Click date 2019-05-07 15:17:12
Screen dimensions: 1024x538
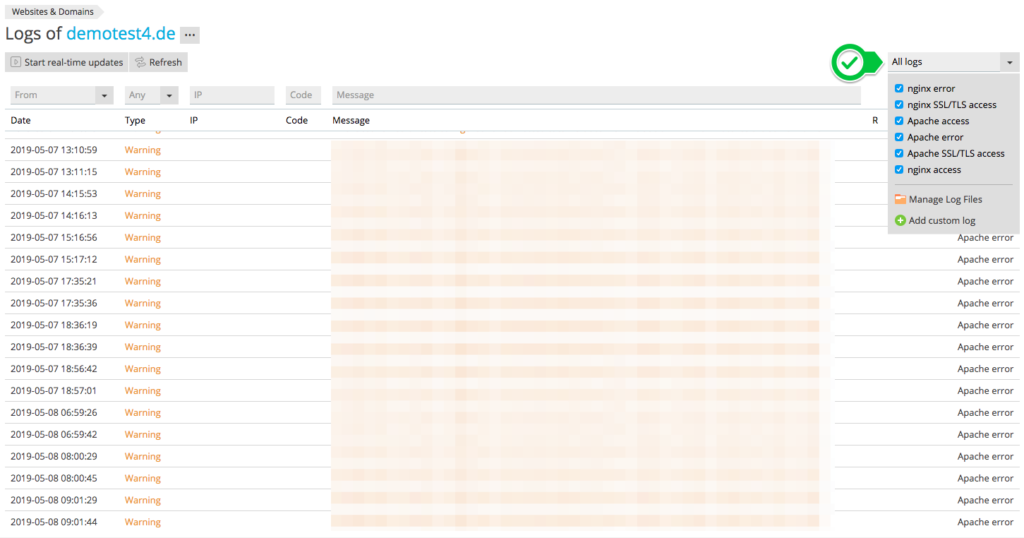54,259
